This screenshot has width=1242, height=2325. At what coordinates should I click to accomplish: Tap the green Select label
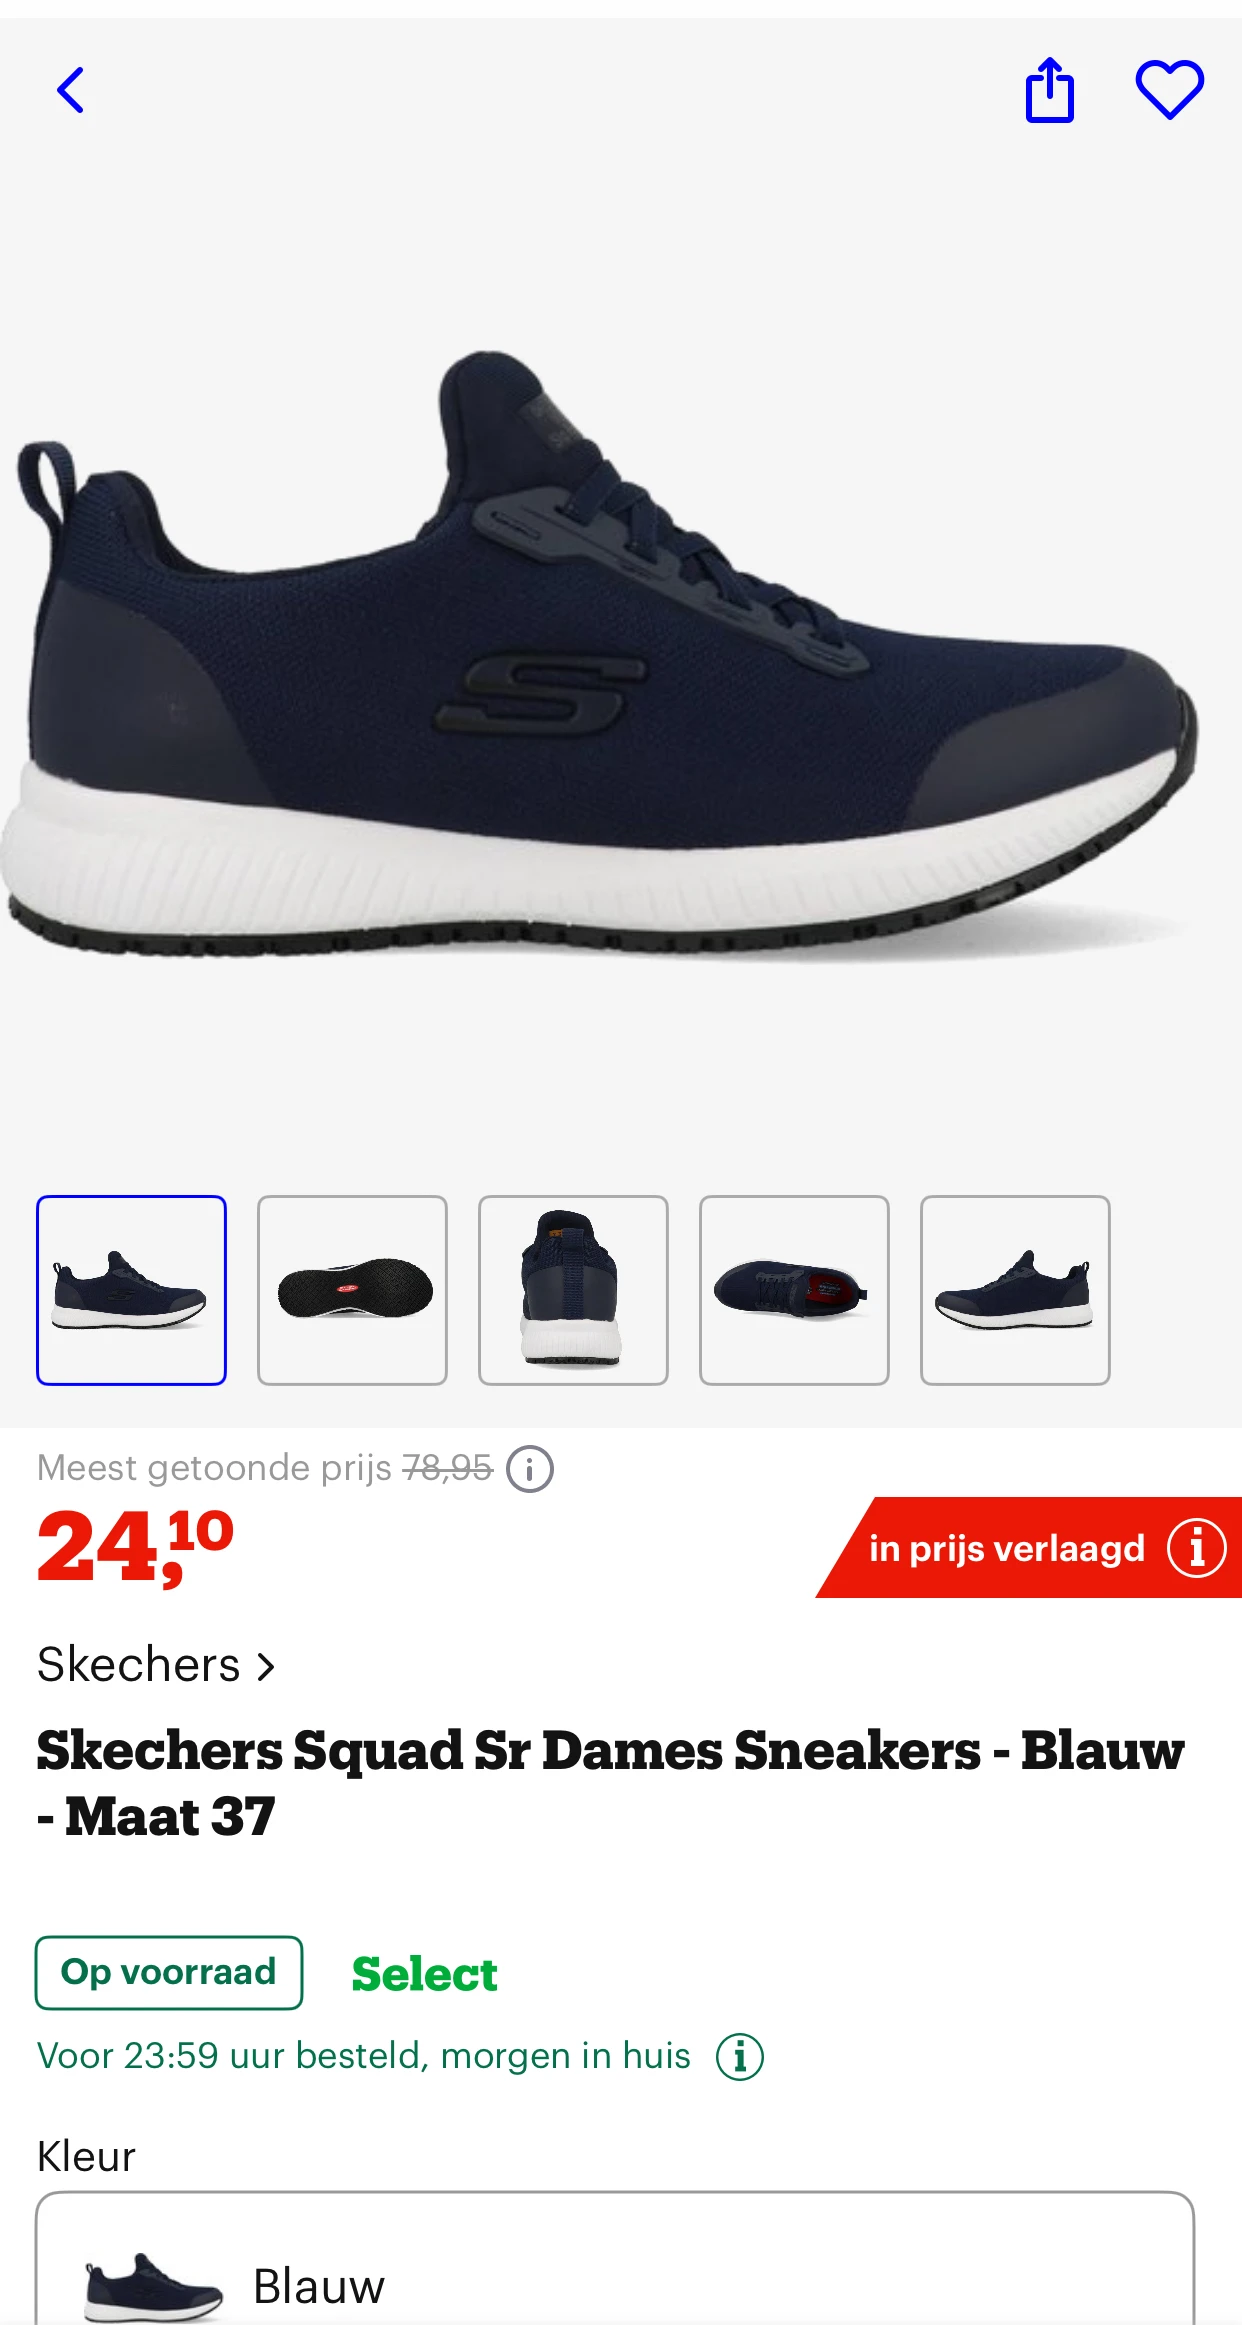click(424, 1974)
